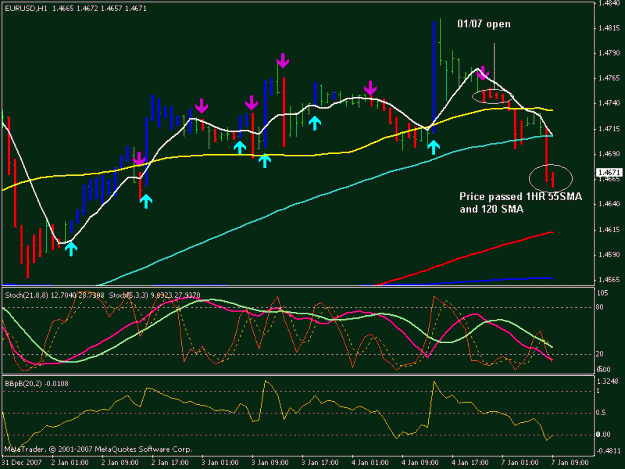This screenshot has width=625, height=469.
Task: Select the "01/07 open" chart label
Action: pyautogui.click(x=484, y=24)
